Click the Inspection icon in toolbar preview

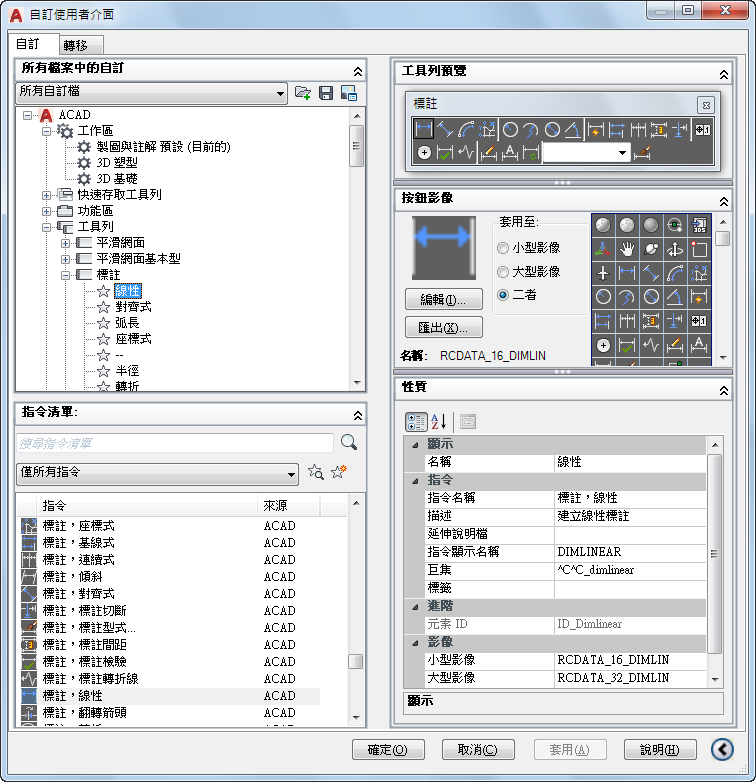click(x=445, y=152)
